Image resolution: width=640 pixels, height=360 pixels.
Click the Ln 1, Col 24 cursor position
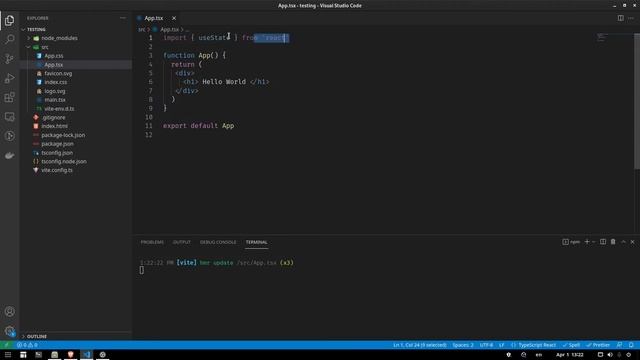tap(420, 345)
